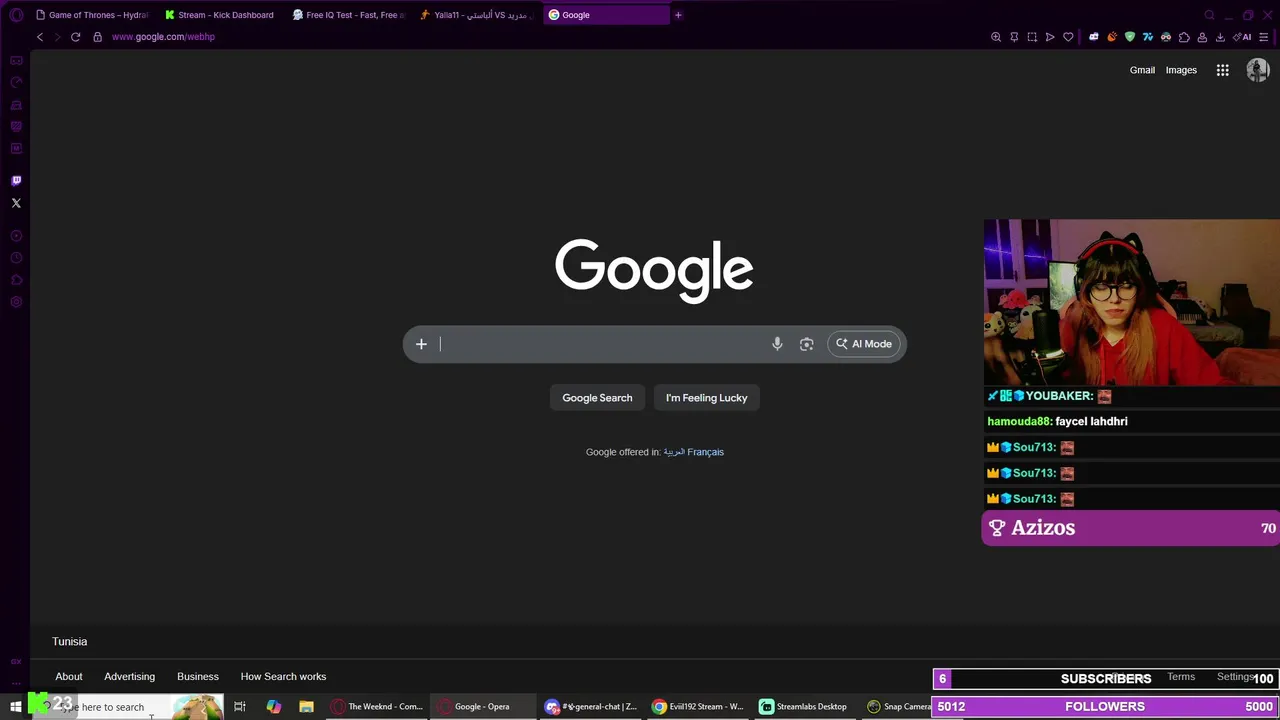Click the send/flow arrow icon
This screenshot has width=1280, height=720.
[1050, 37]
